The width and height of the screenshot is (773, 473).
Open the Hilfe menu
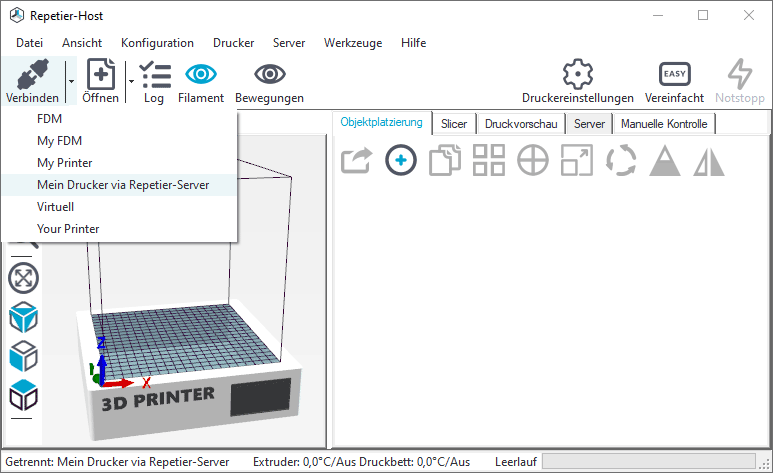(414, 43)
